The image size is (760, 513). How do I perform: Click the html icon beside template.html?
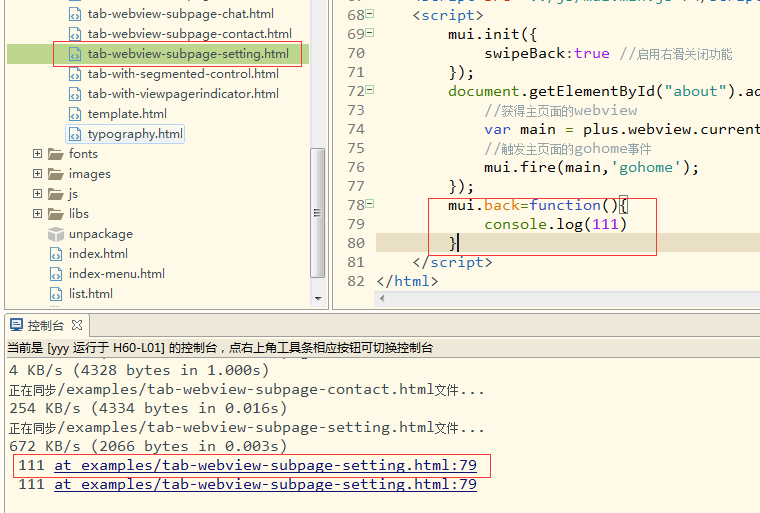(75, 114)
